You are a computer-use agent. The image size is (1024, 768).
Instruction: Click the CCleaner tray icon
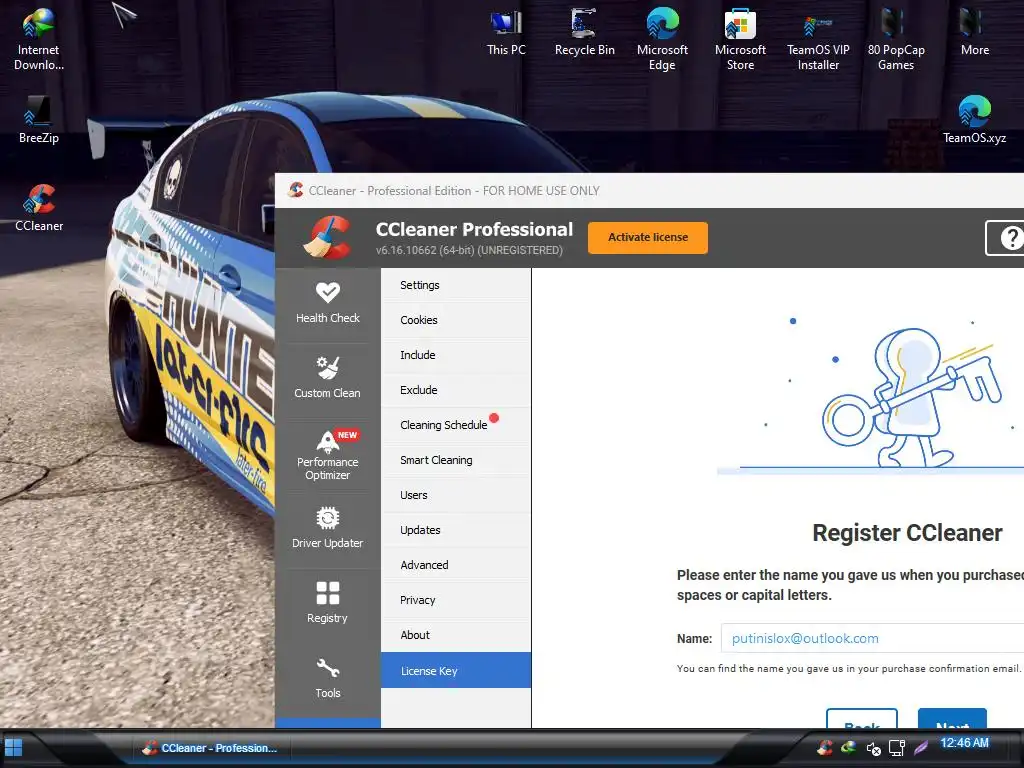(825, 747)
